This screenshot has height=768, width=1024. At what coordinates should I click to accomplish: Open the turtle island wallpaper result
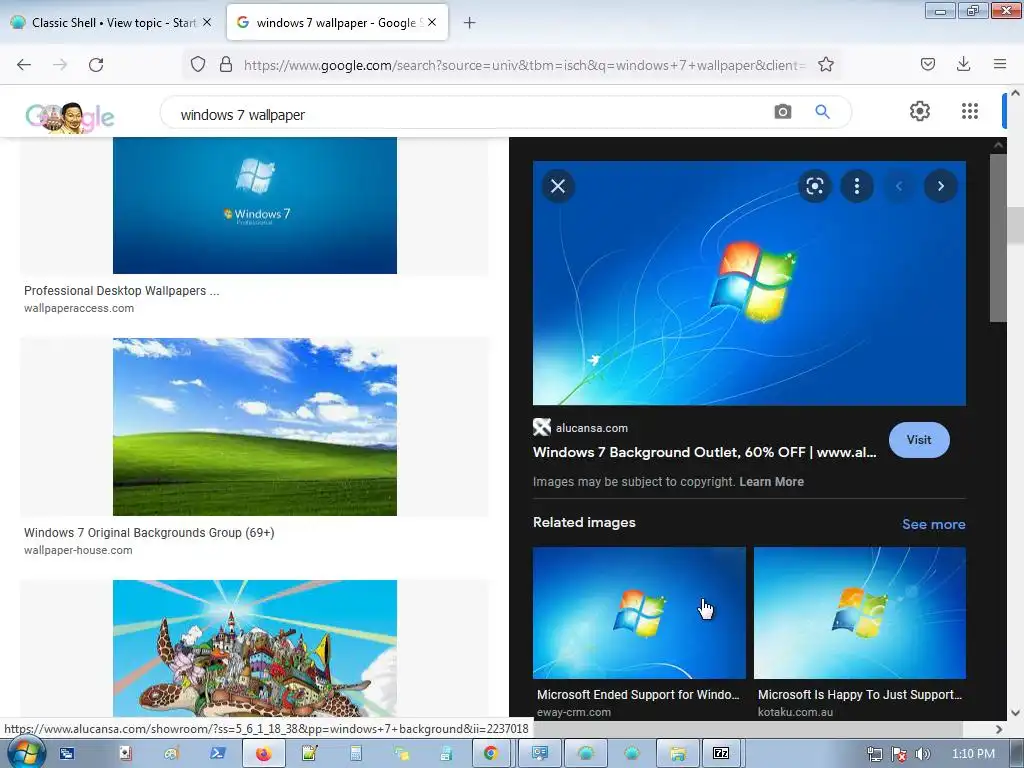click(x=255, y=648)
